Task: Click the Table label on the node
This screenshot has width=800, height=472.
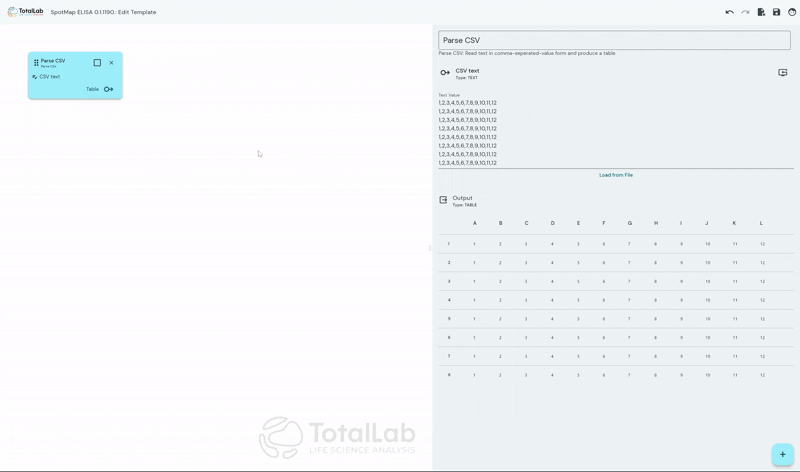Action: tap(92, 89)
